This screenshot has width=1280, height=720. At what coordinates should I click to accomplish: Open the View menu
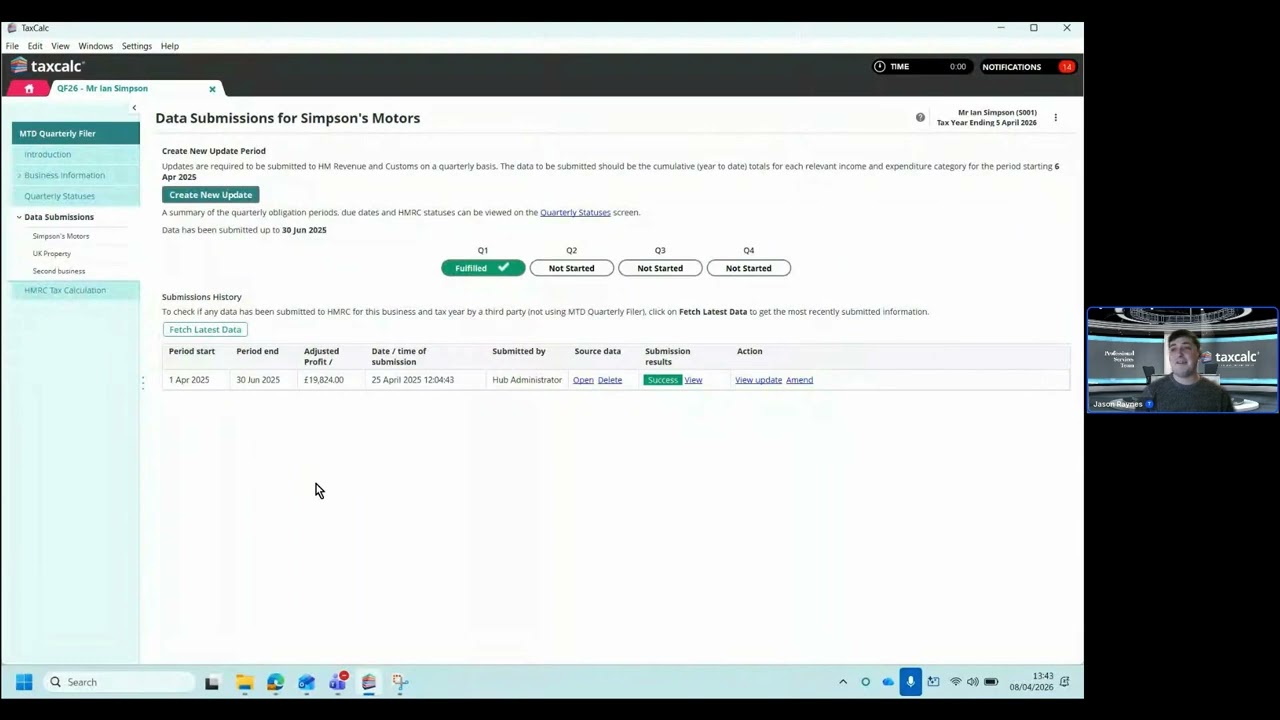coord(60,46)
